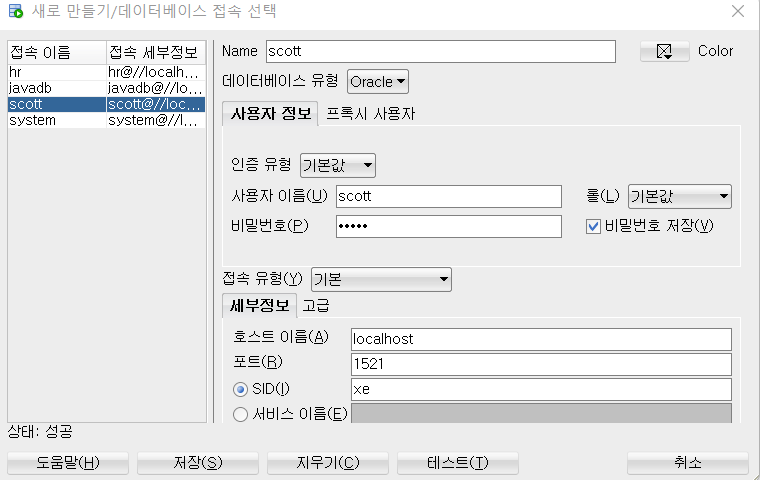Switch to the 고급 tab

click(x=316, y=305)
